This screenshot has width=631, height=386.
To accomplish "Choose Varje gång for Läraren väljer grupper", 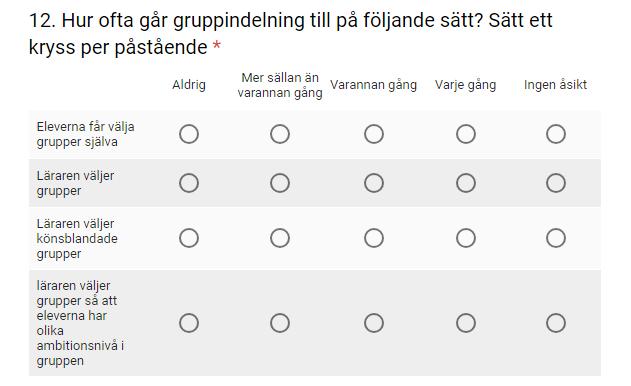I will pos(466,183).
